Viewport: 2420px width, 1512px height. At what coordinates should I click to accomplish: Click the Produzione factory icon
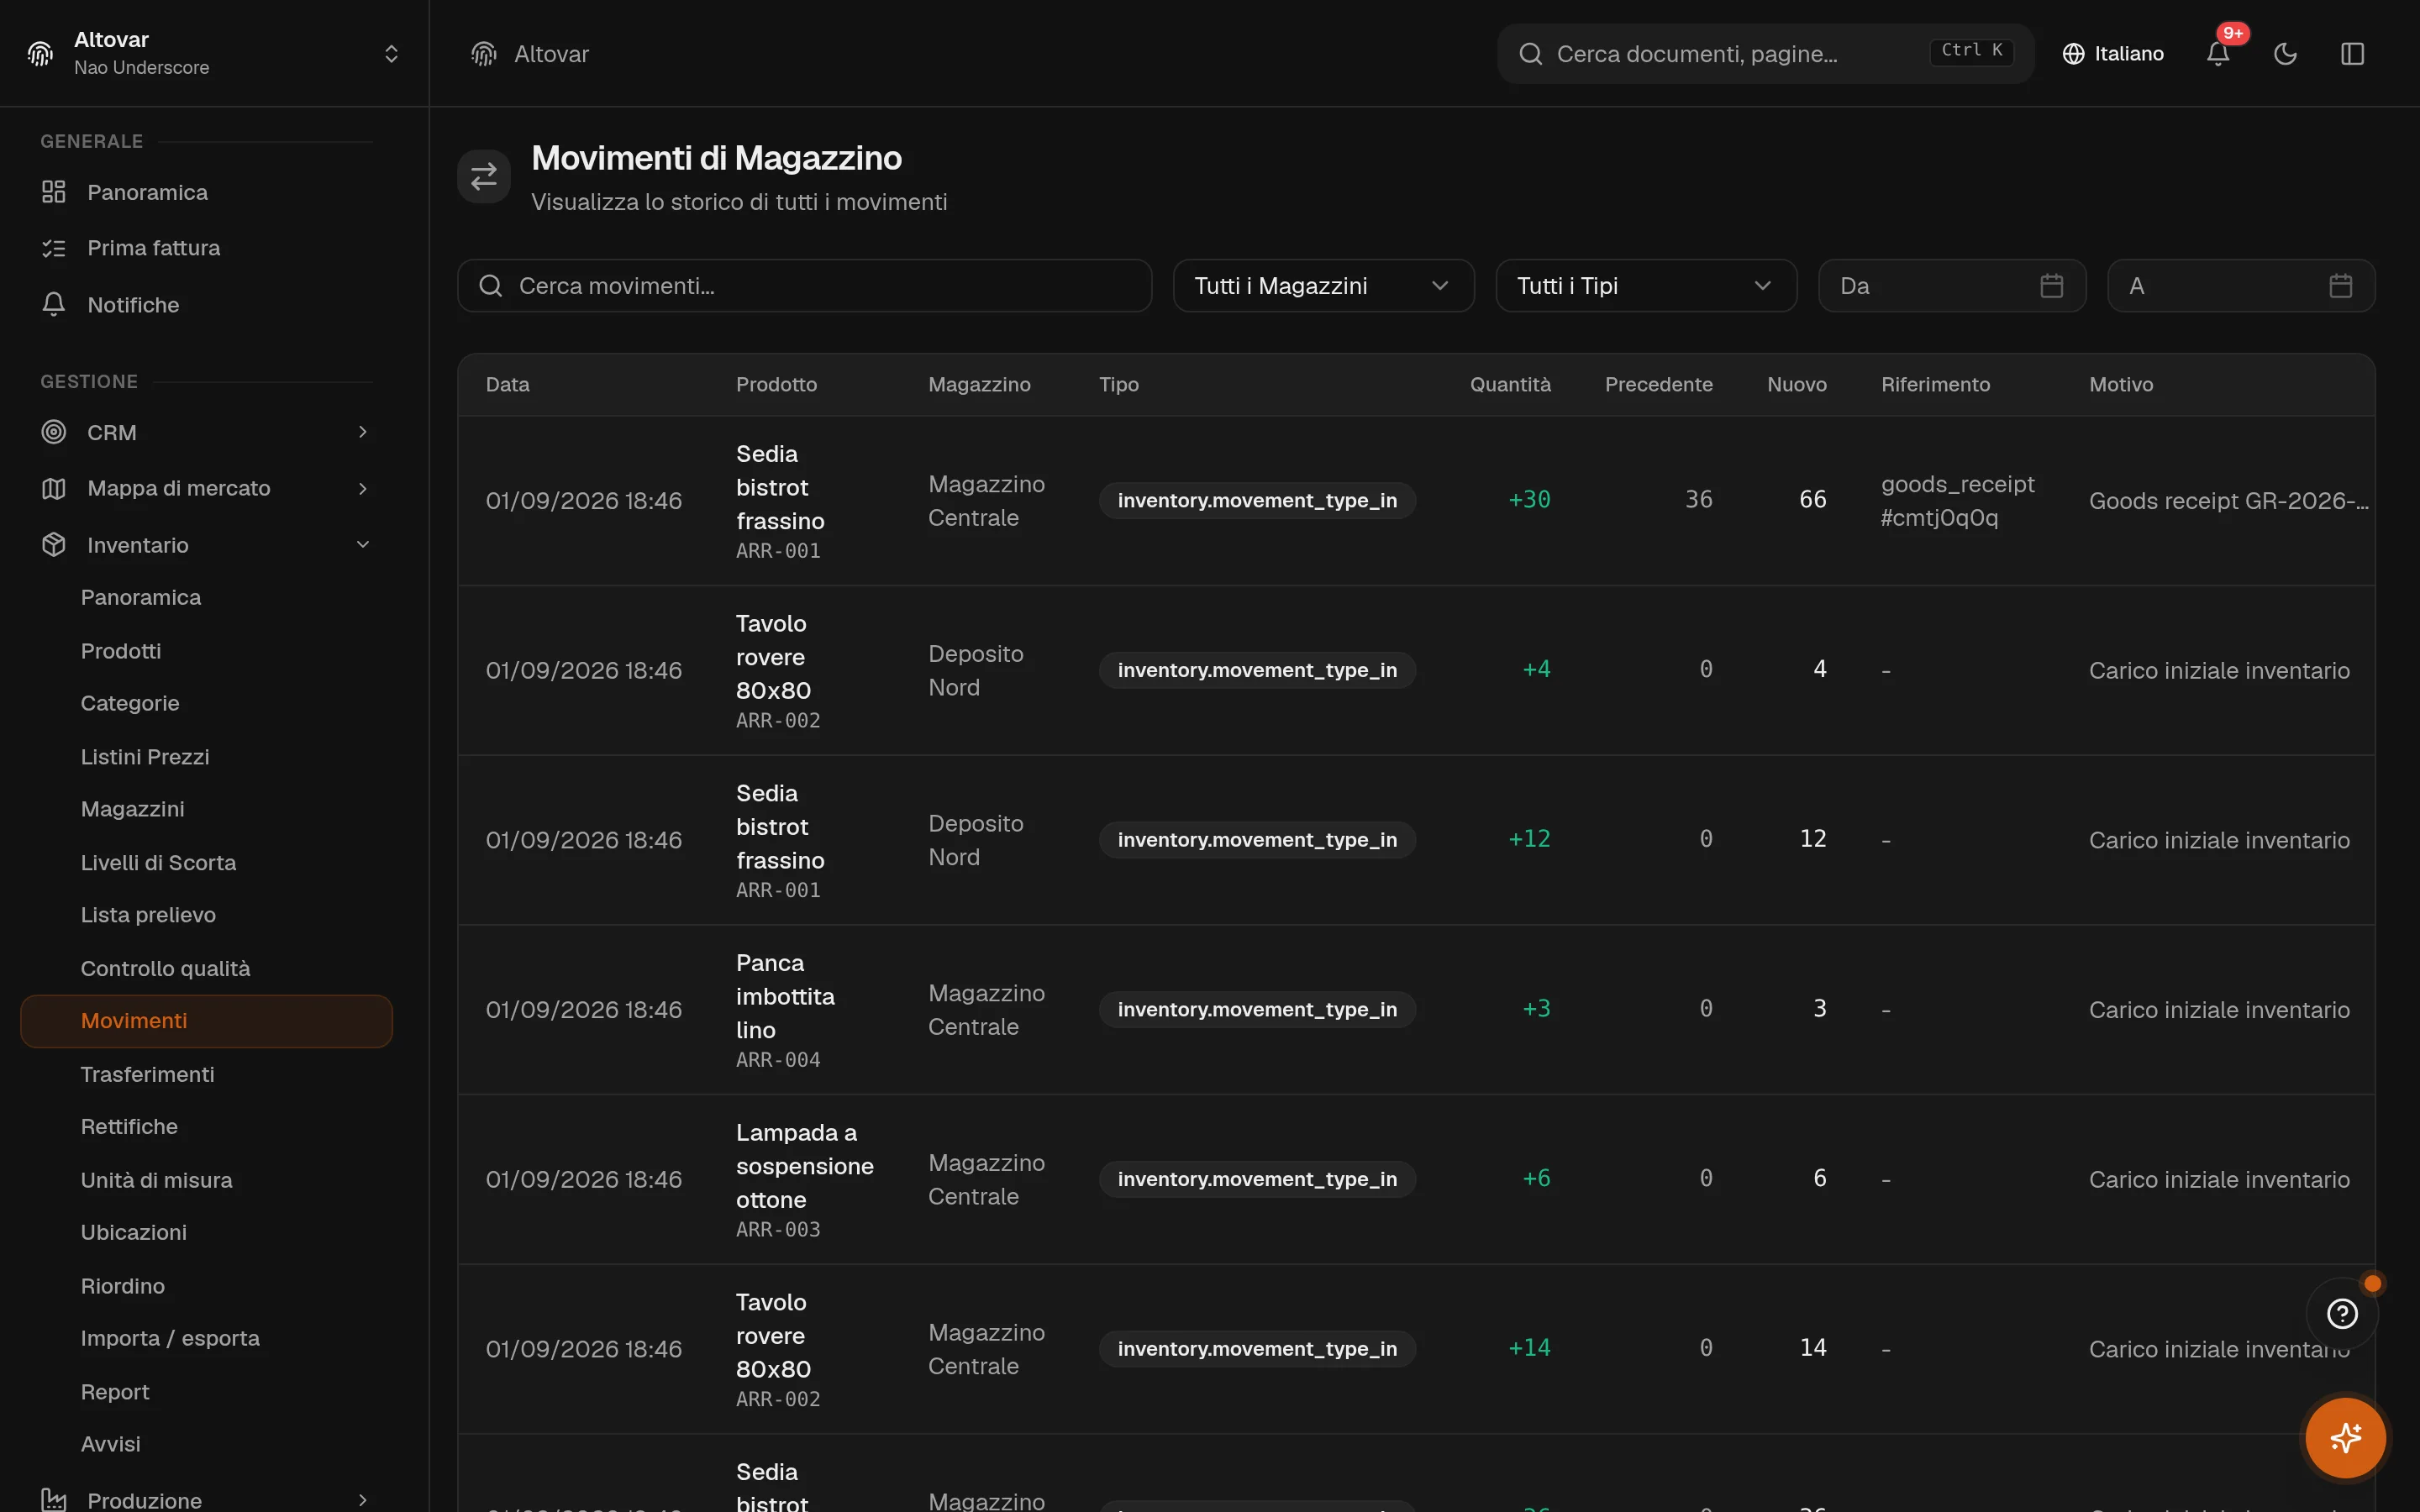pyautogui.click(x=54, y=1500)
